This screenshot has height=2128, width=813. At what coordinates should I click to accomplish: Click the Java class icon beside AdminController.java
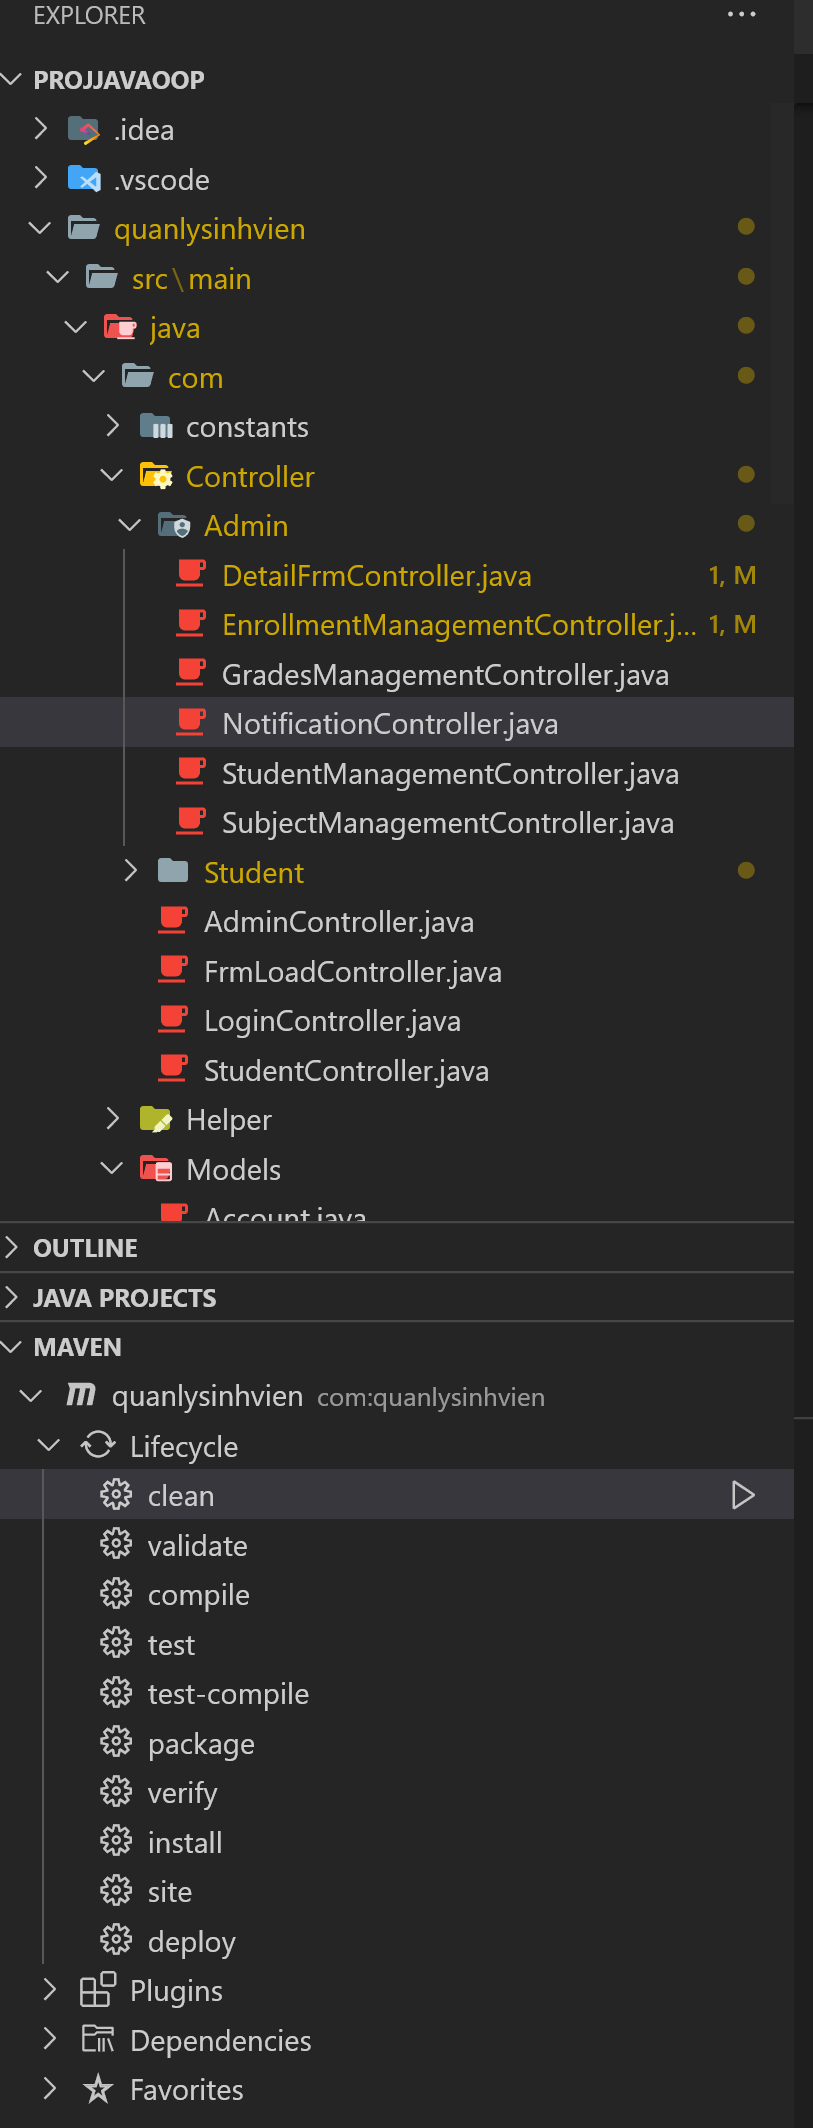tap(173, 920)
